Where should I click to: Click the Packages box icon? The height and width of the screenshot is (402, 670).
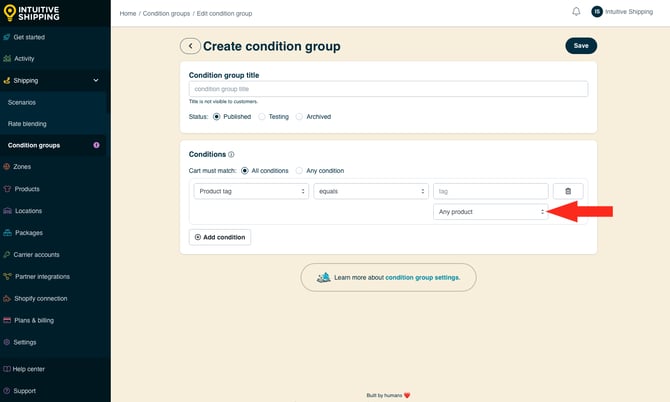tap(7, 233)
